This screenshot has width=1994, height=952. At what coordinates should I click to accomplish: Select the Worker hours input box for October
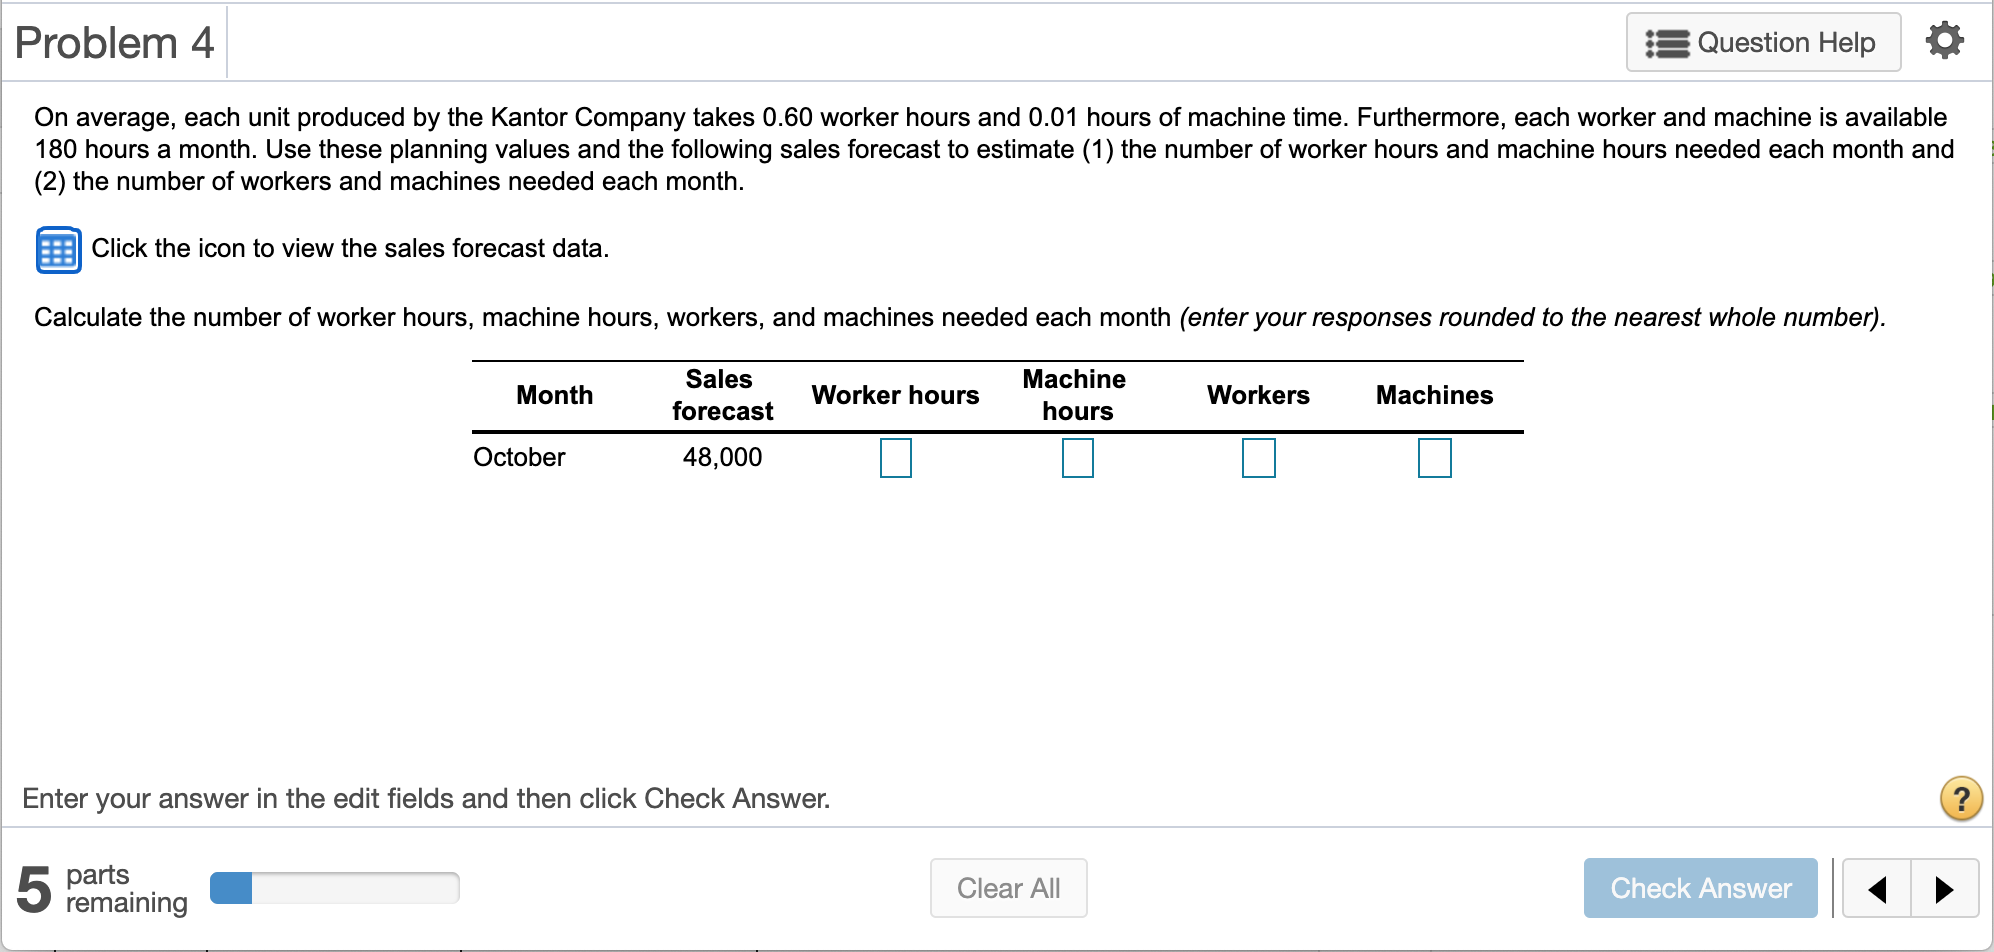pyautogui.click(x=895, y=458)
